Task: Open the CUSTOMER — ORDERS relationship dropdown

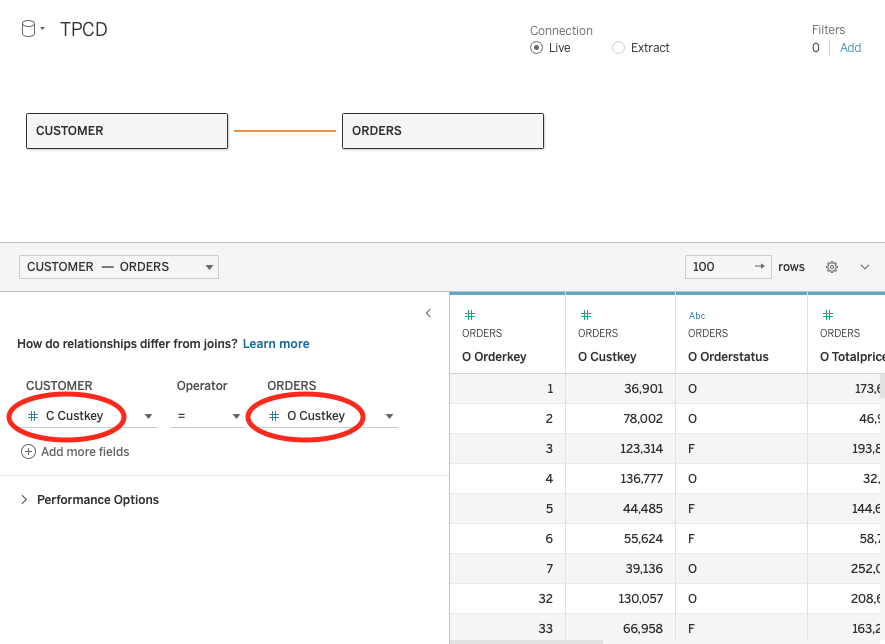Action: (x=206, y=266)
